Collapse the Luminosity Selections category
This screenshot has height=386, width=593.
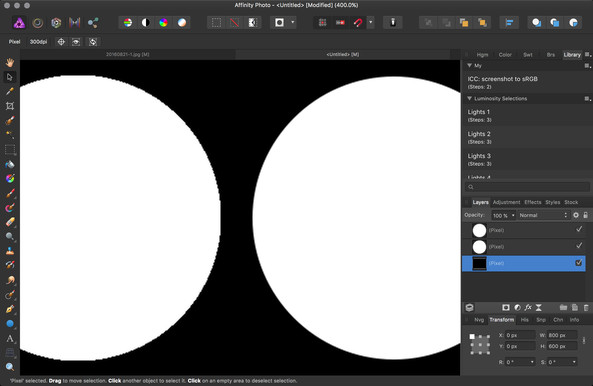(469, 99)
